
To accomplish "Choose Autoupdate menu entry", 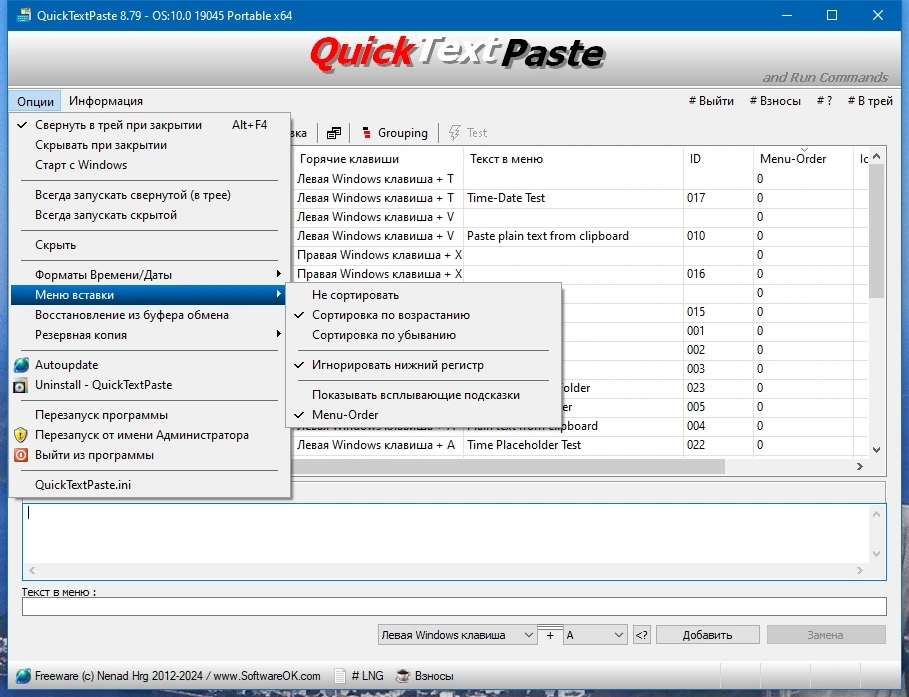I will tap(150, 365).
